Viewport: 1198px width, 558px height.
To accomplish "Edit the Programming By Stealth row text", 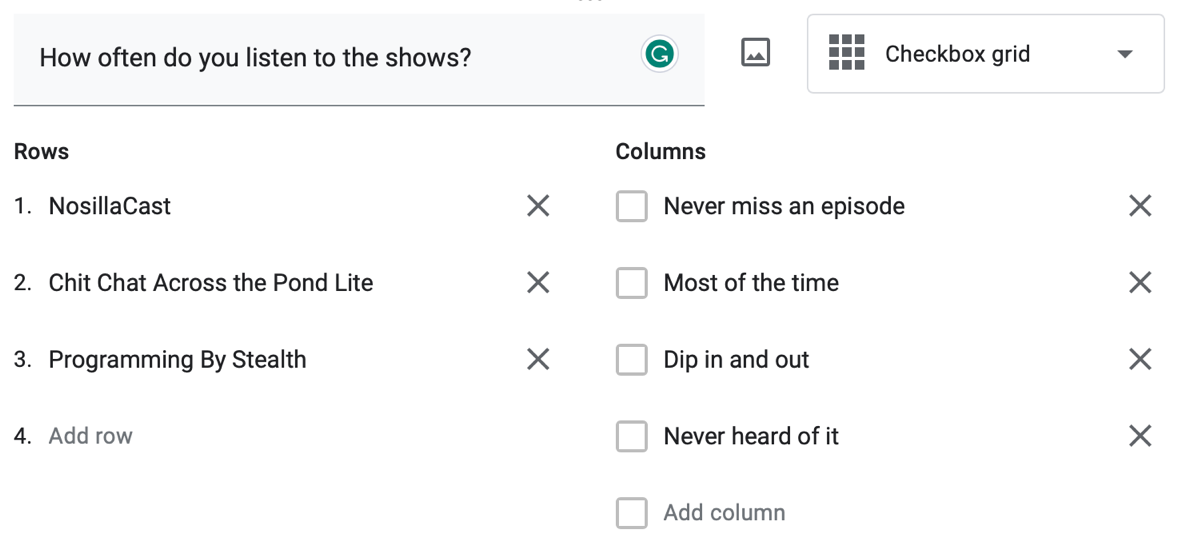I will (177, 359).
